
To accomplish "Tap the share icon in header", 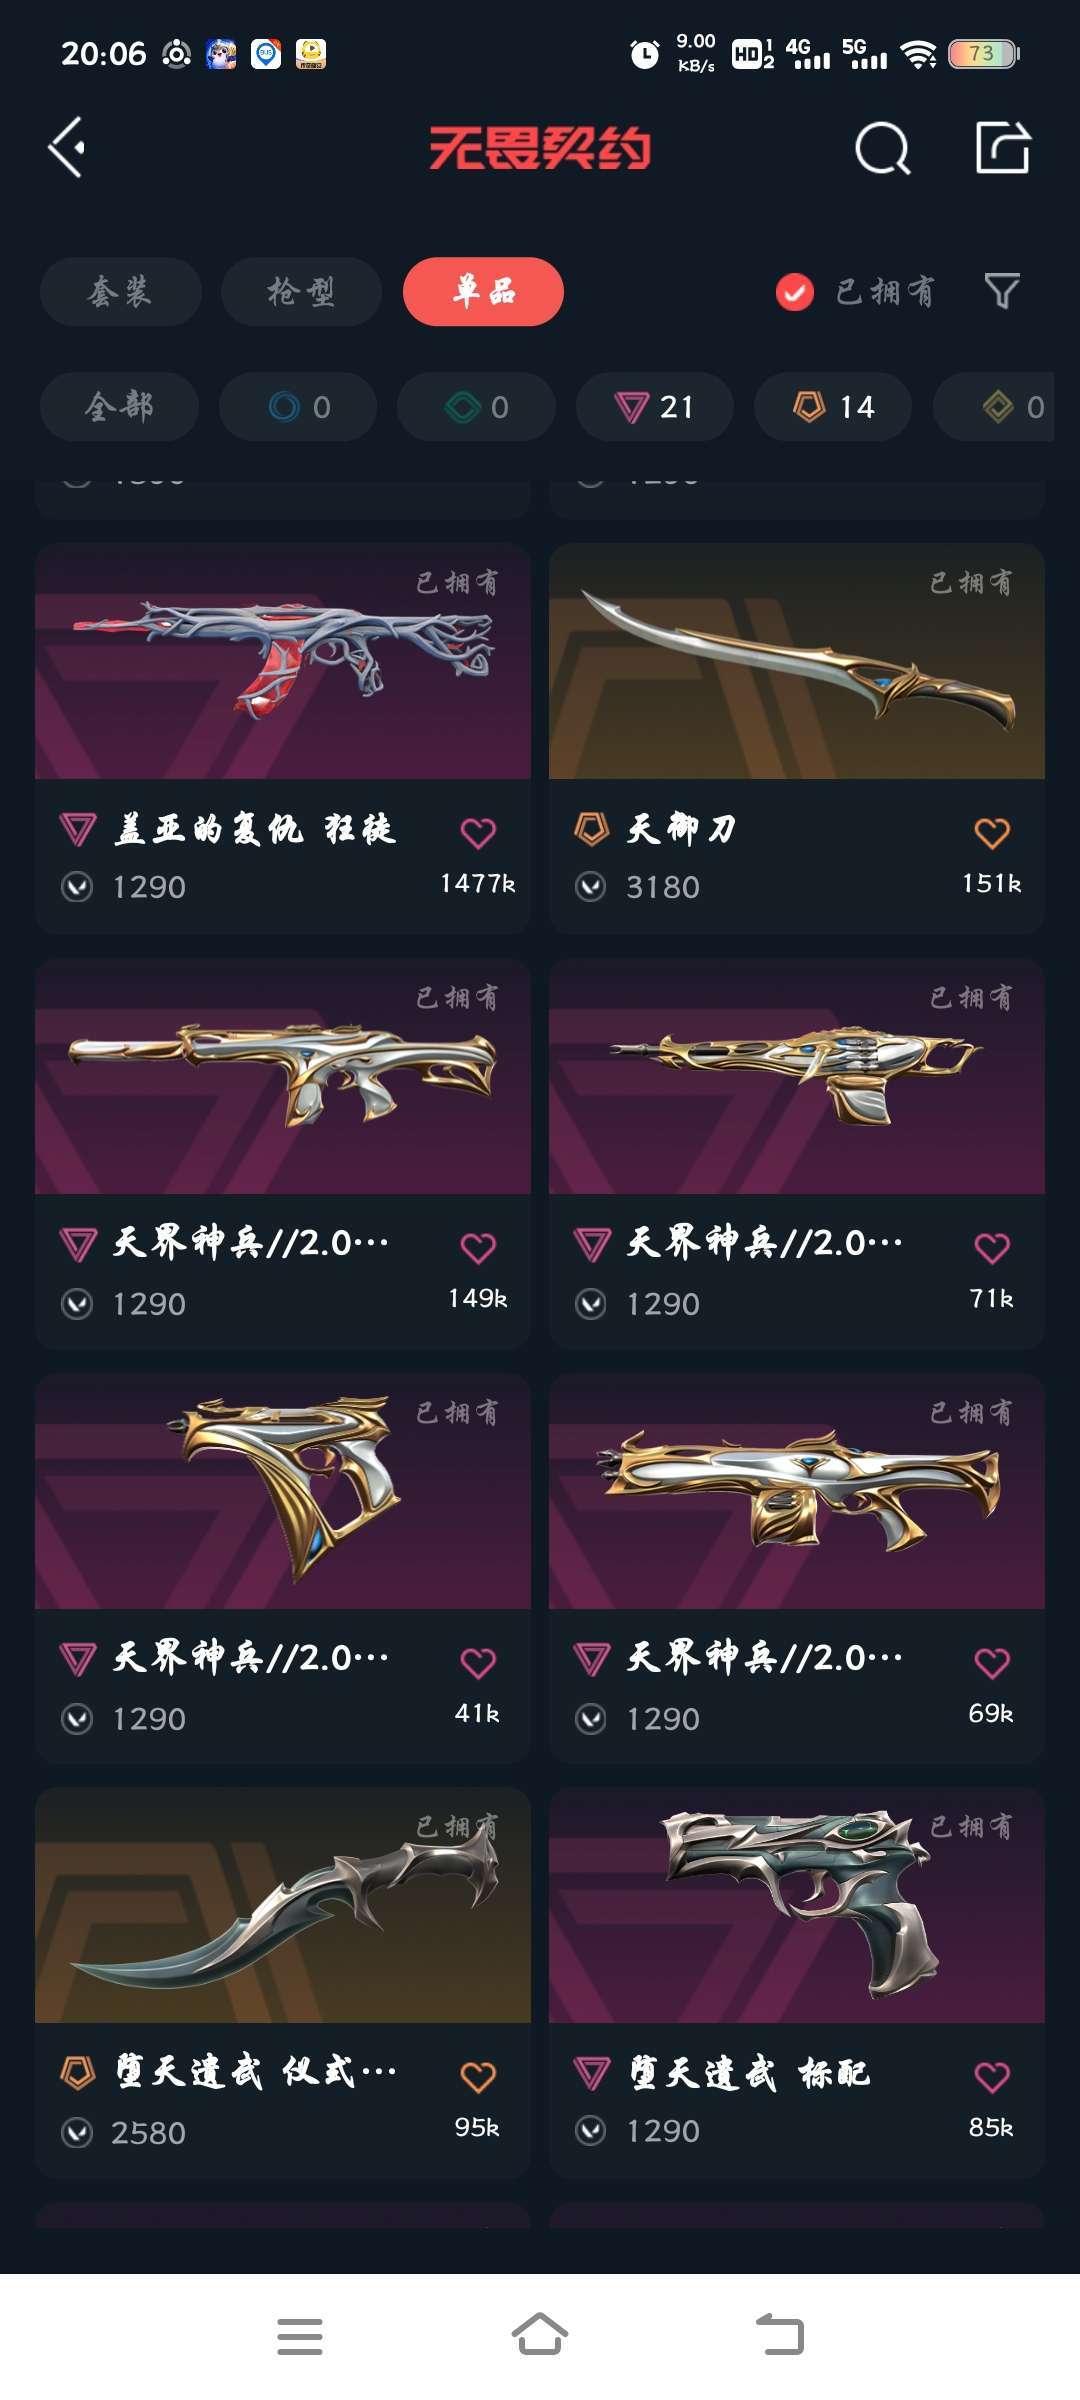I will point(1003,148).
